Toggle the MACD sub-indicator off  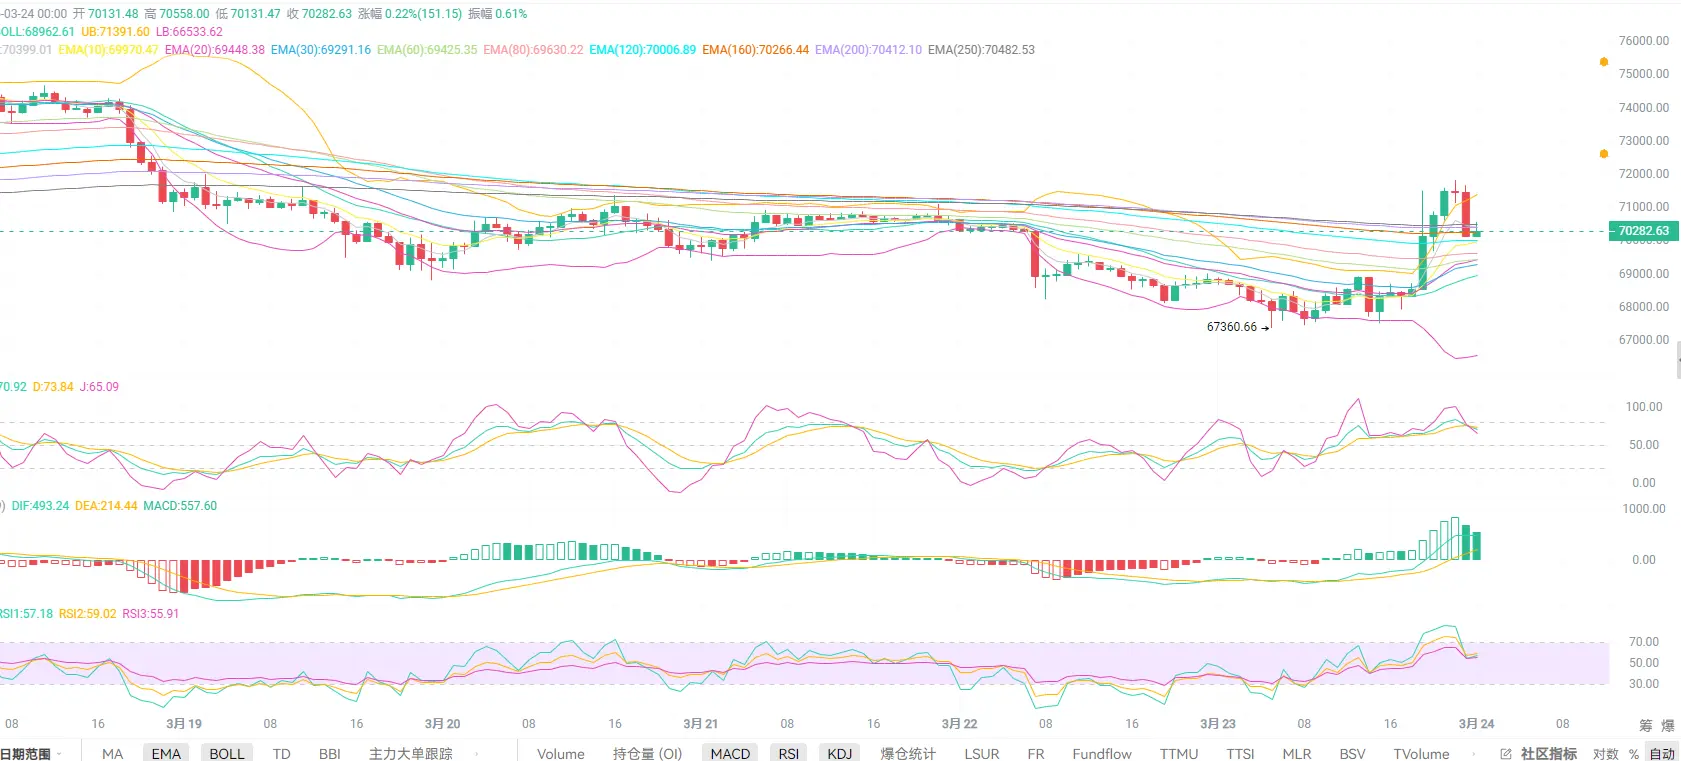730,754
